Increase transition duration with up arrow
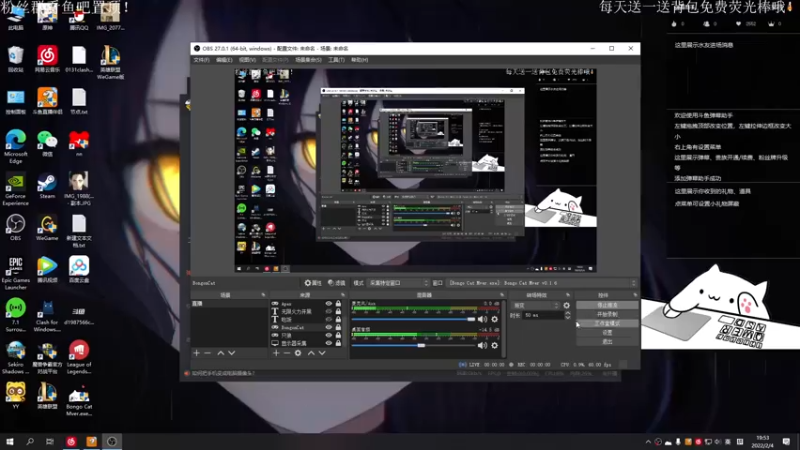Image resolution: width=800 pixels, height=450 pixels. click(x=567, y=313)
